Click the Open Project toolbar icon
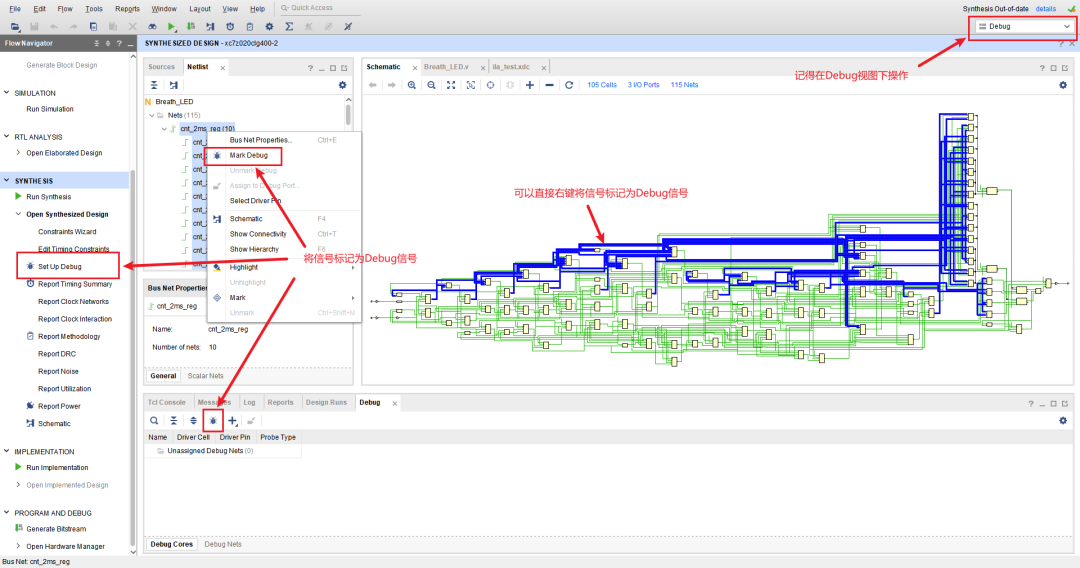This screenshot has height=568, width=1080. [14, 27]
